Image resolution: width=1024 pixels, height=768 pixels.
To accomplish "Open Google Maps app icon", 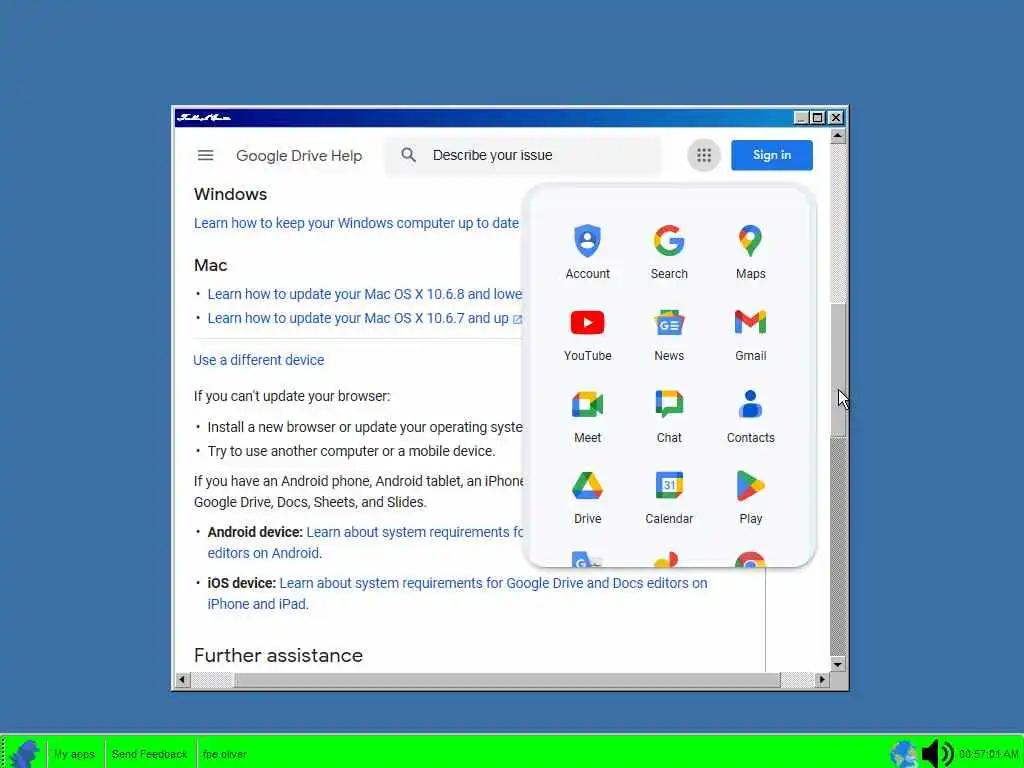I will (750, 252).
